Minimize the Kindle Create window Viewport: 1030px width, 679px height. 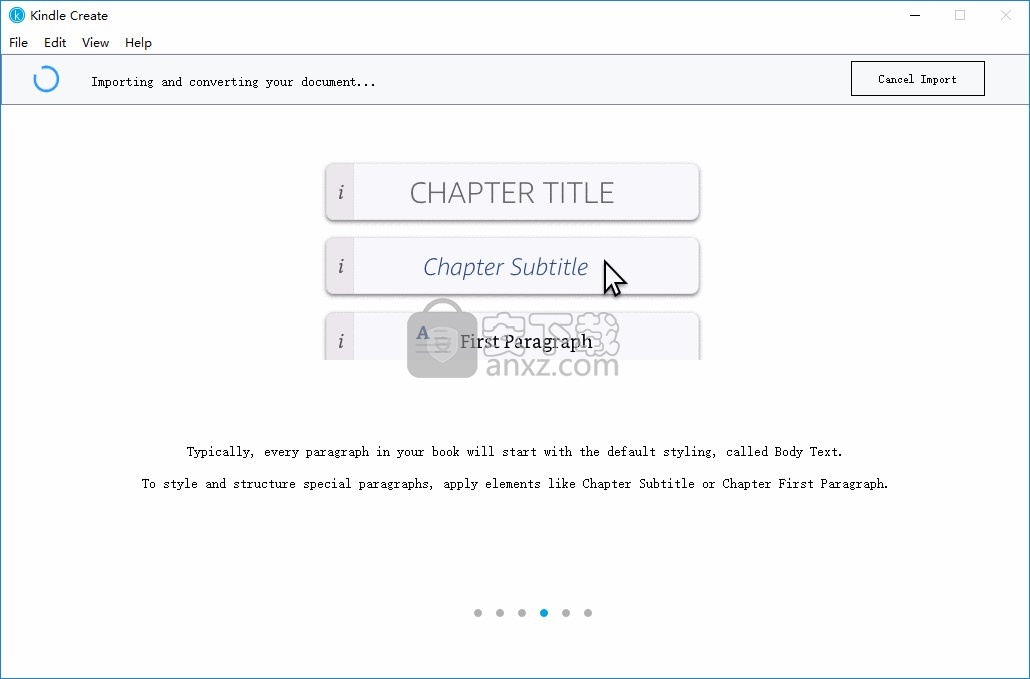[915, 15]
